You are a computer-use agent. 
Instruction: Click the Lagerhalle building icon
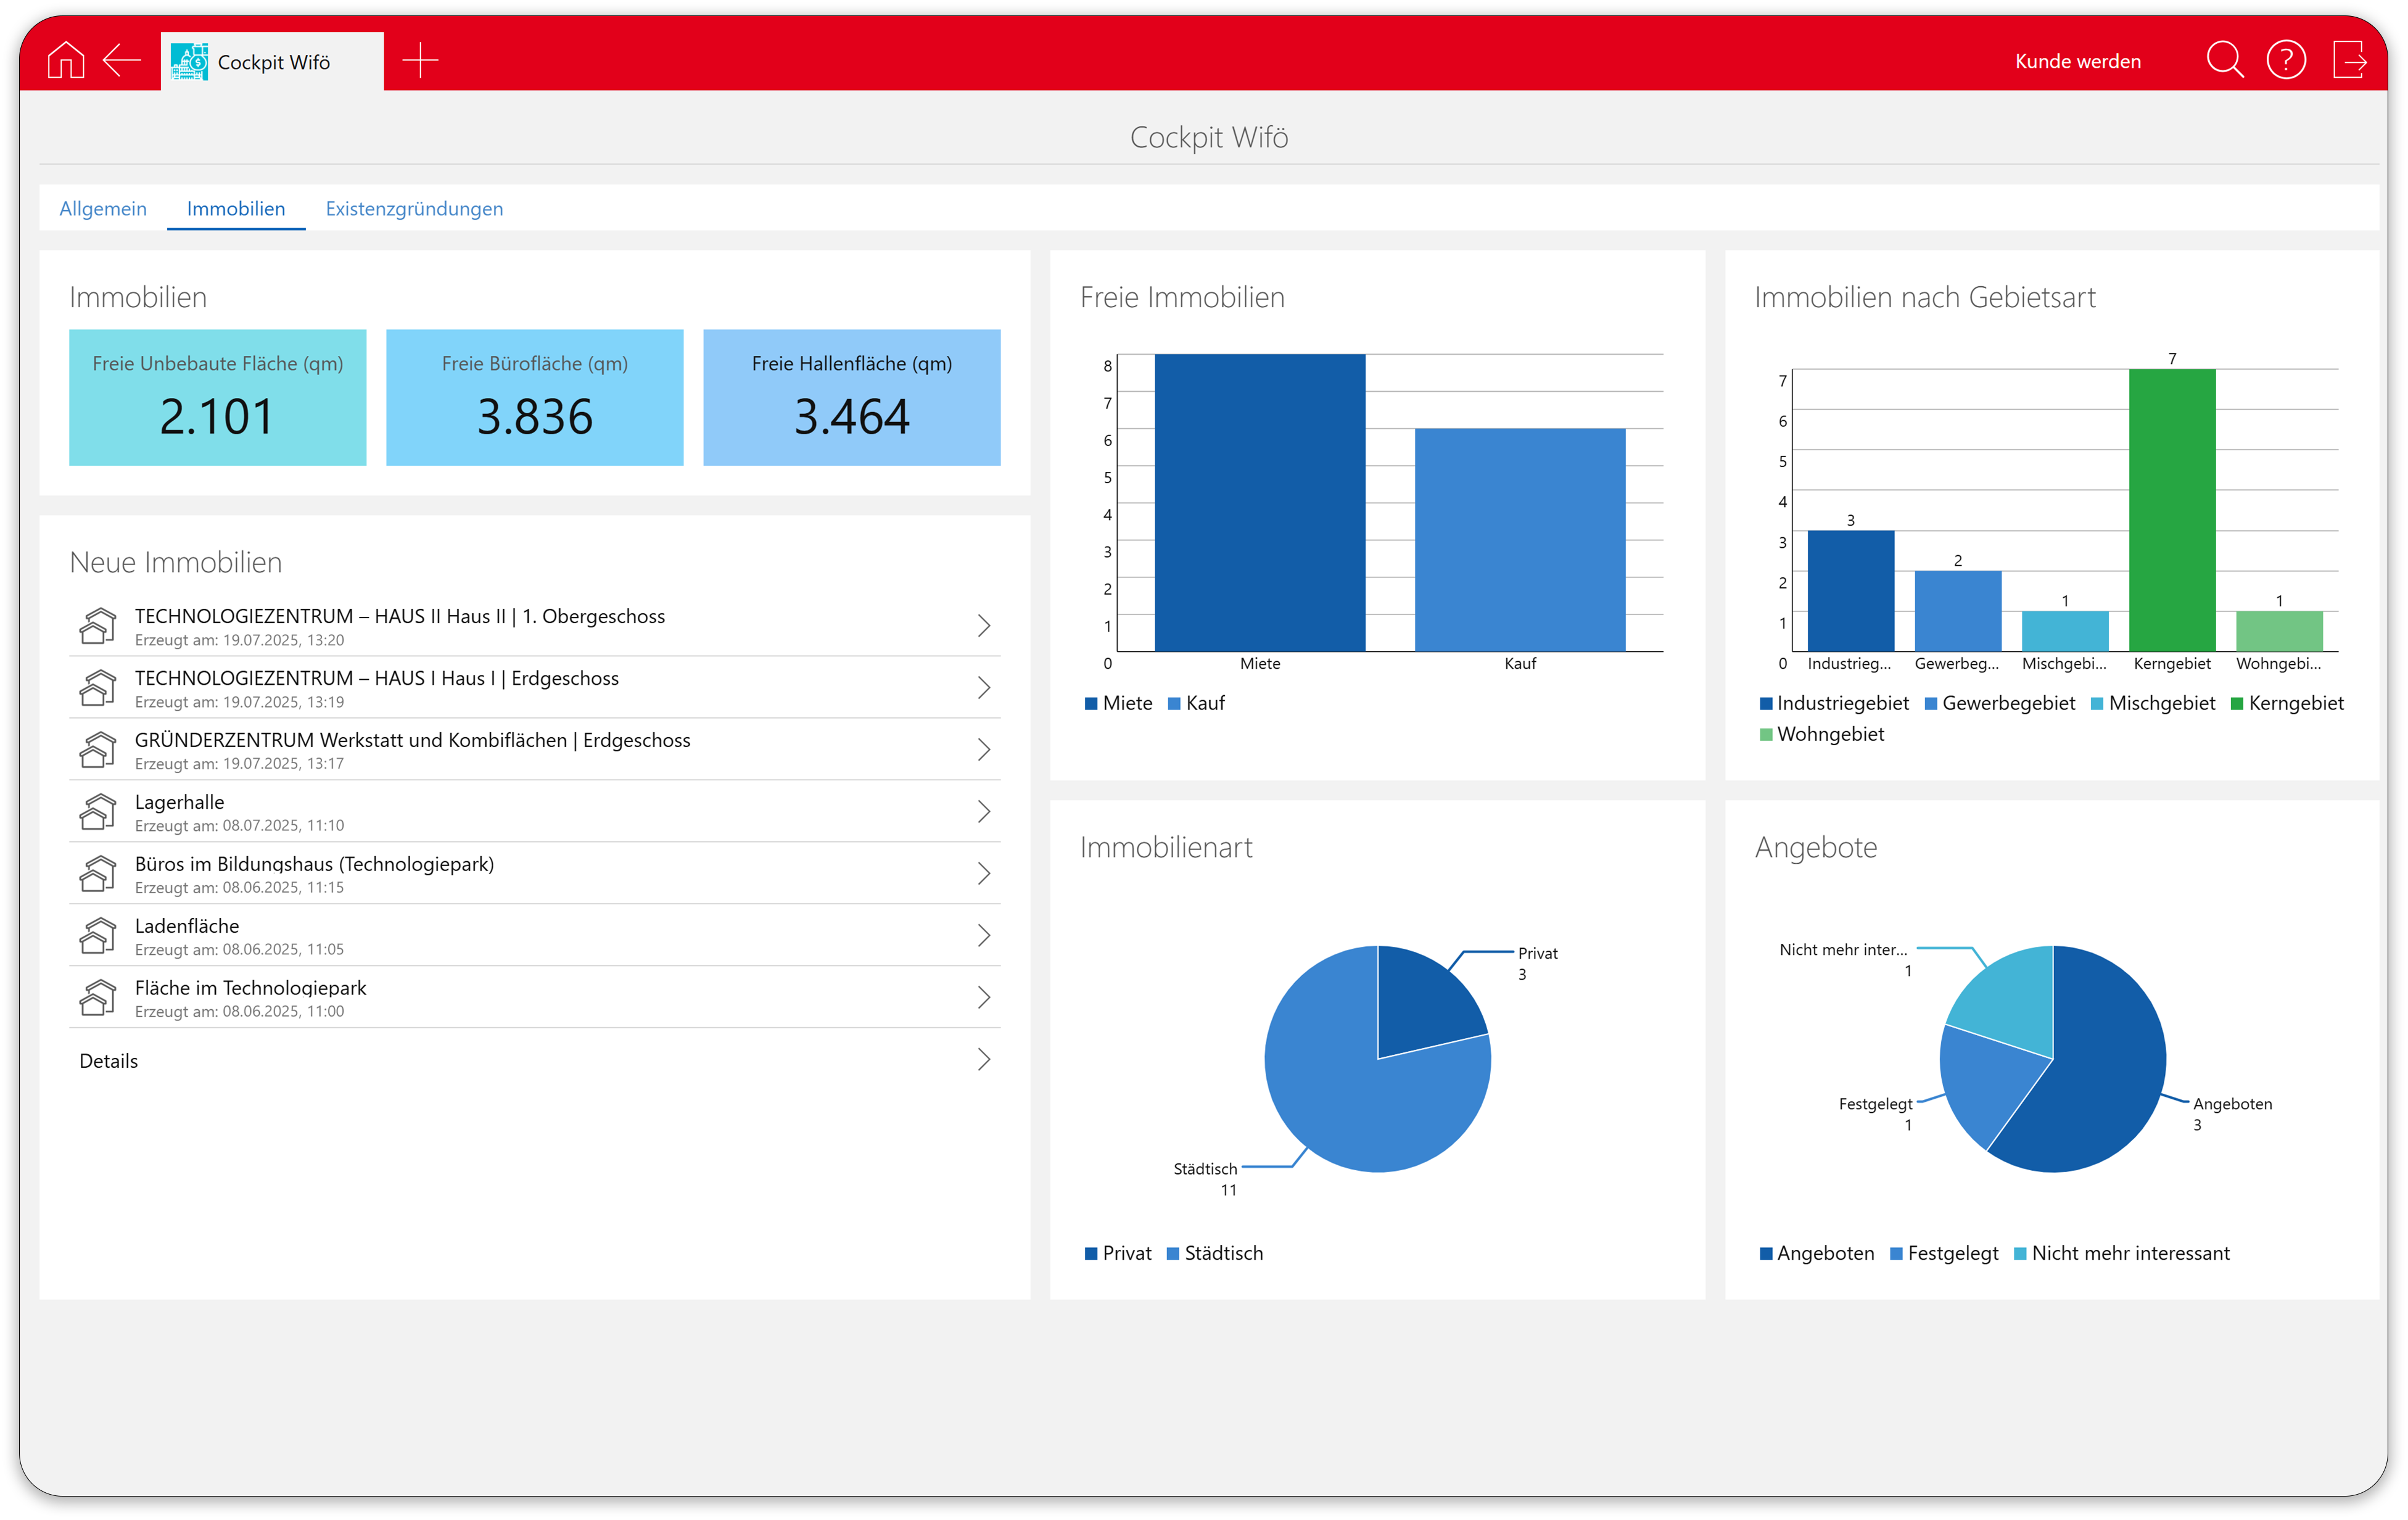(x=98, y=812)
